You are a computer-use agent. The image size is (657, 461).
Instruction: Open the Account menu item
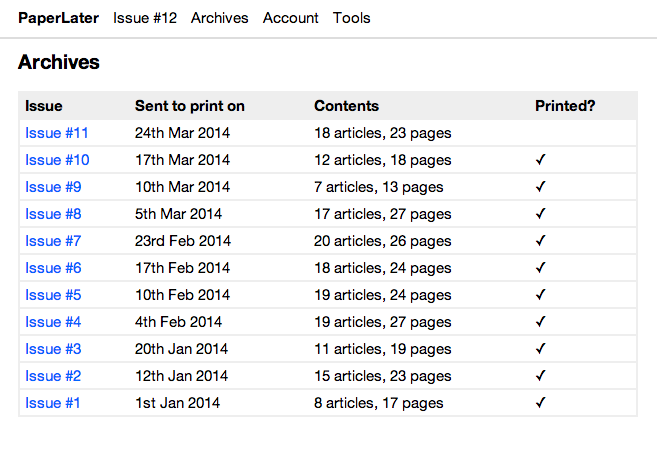[291, 18]
